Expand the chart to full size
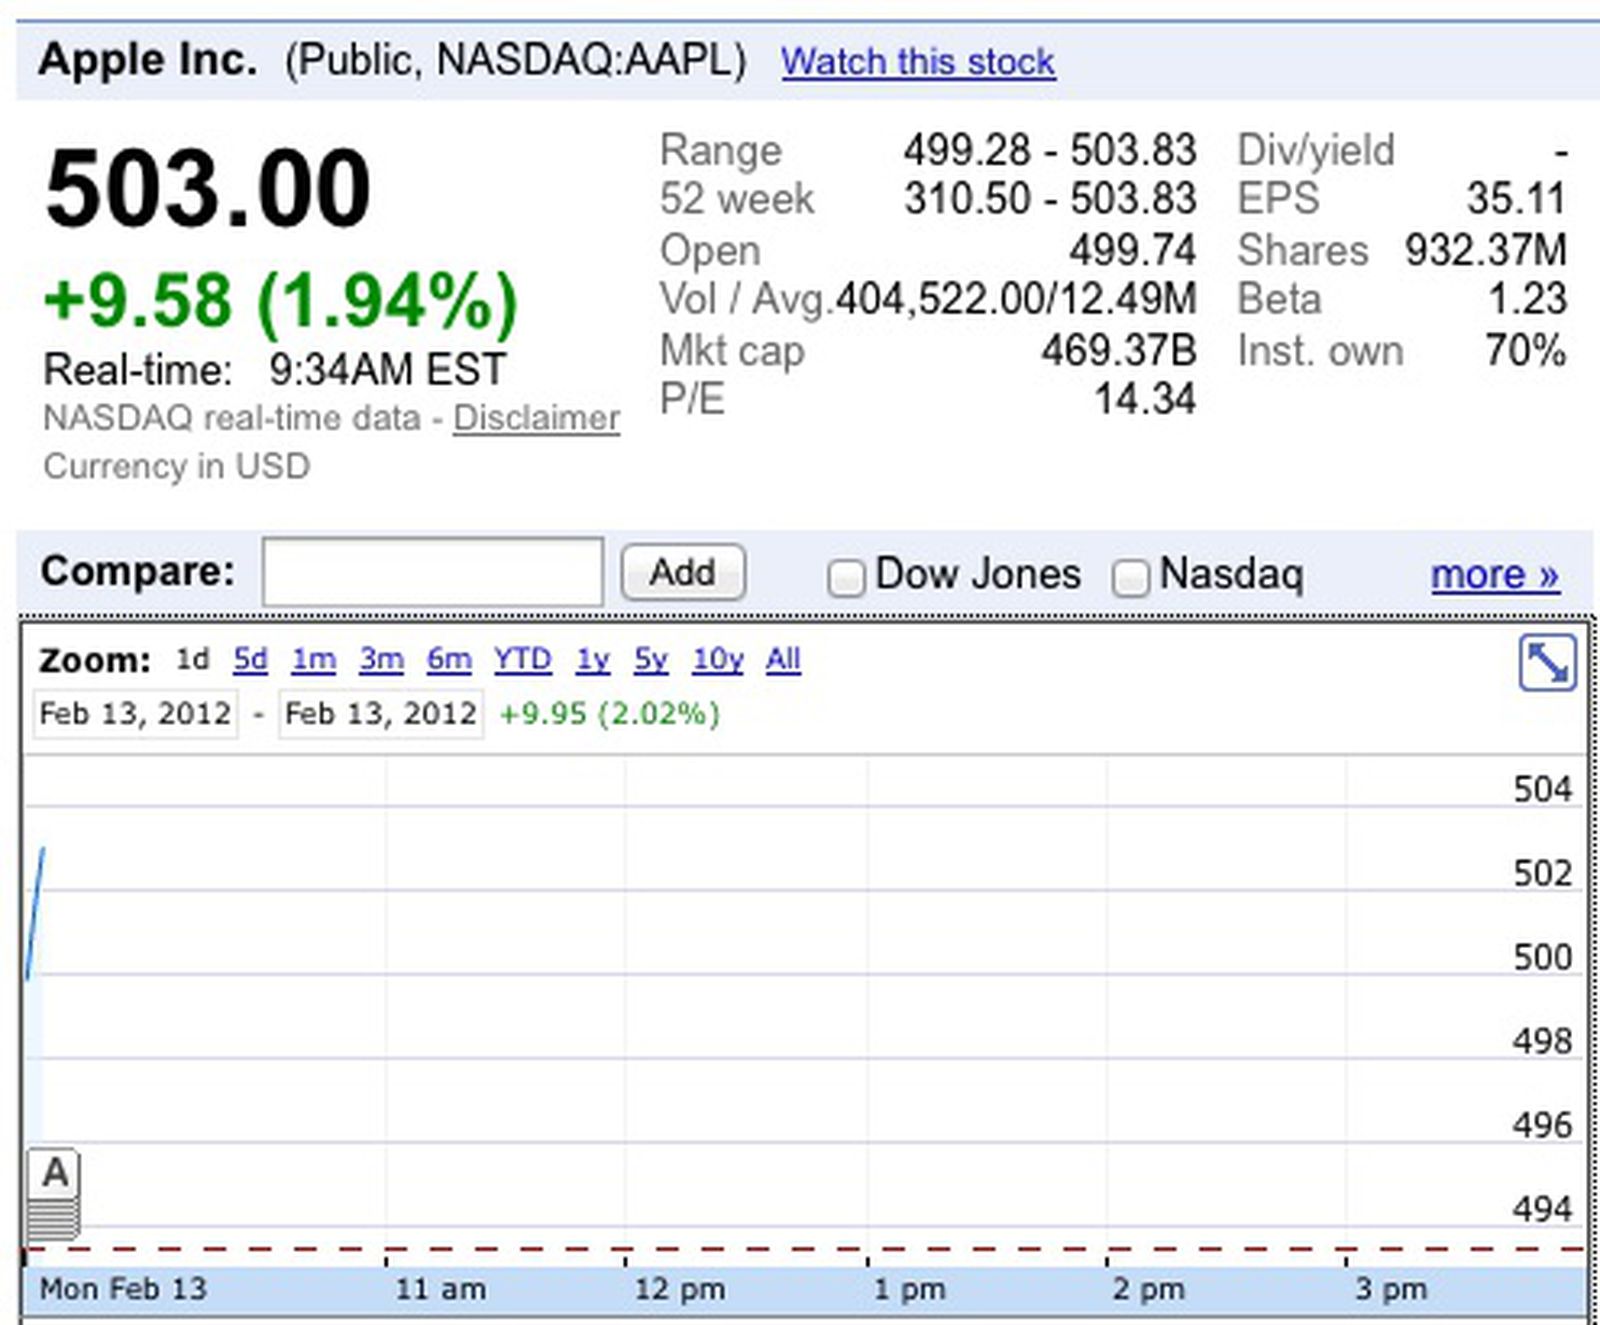Viewport: 1600px width, 1325px height. 1547,663
